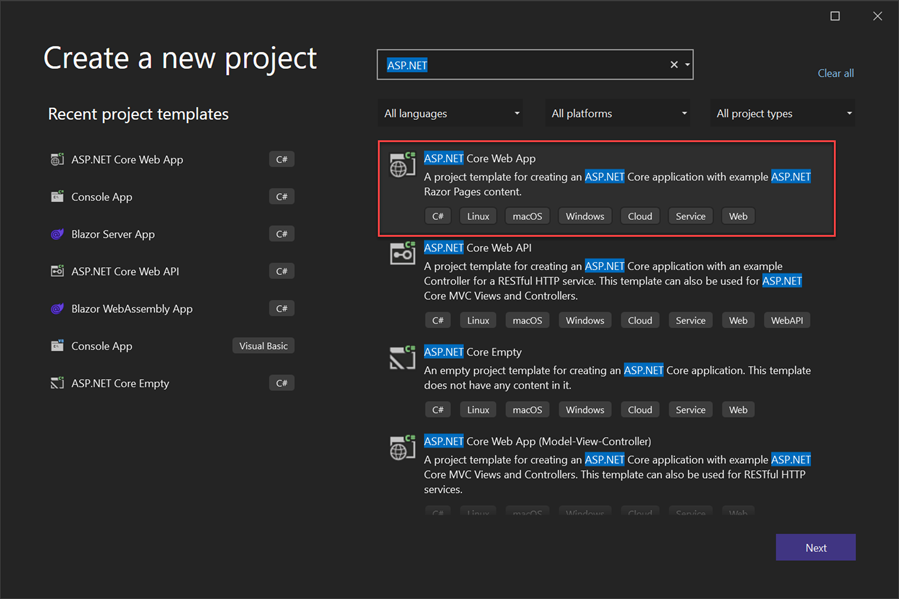Click the C# Console App icon in recent templates
Image resolution: width=900 pixels, height=599 pixels.
point(57,197)
